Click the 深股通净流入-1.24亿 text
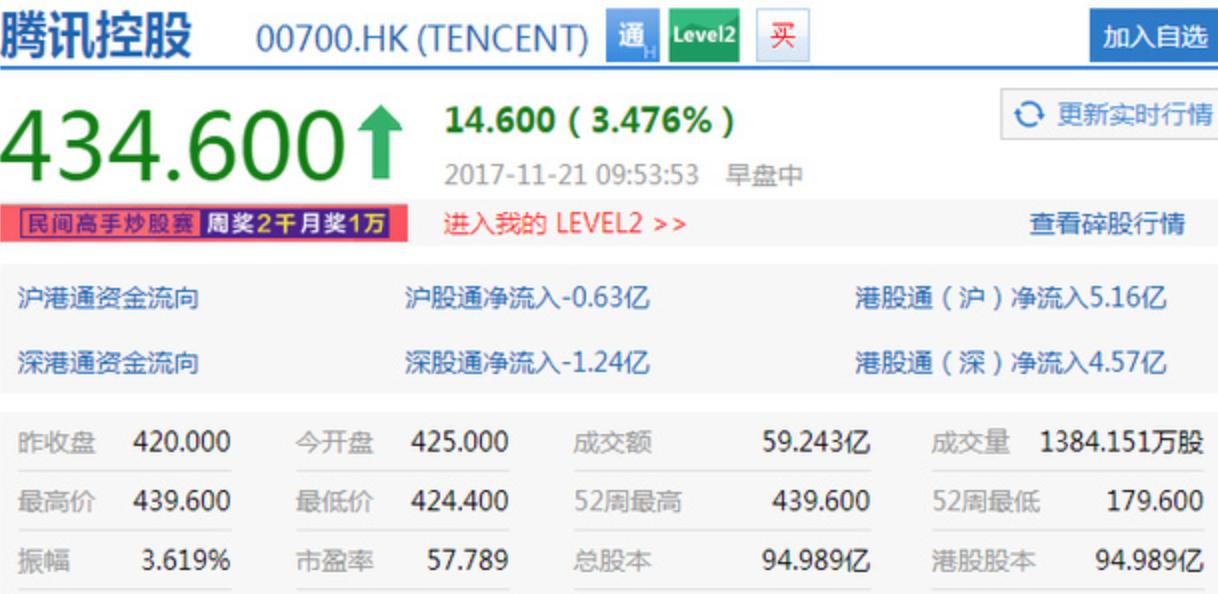Viewport: 1218px width, 594px height. [527, 362]
